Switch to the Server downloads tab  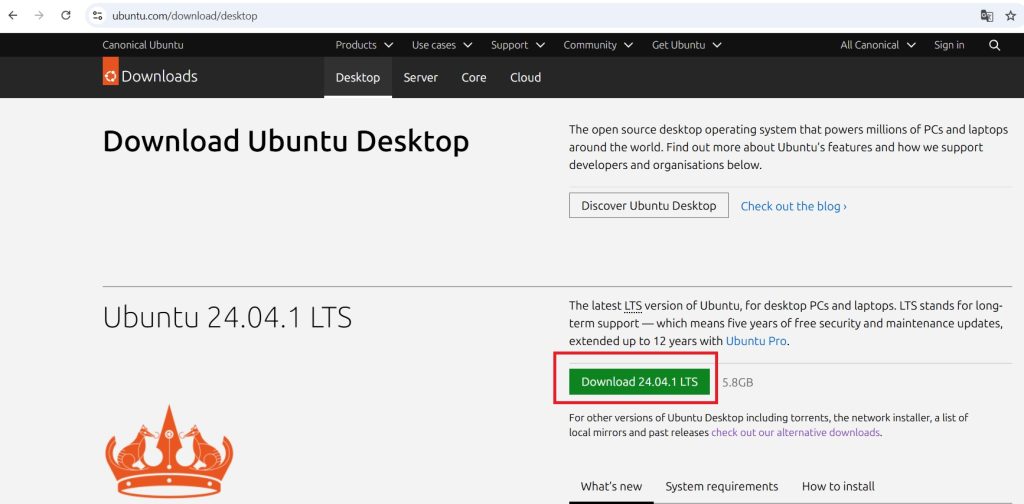420,77
